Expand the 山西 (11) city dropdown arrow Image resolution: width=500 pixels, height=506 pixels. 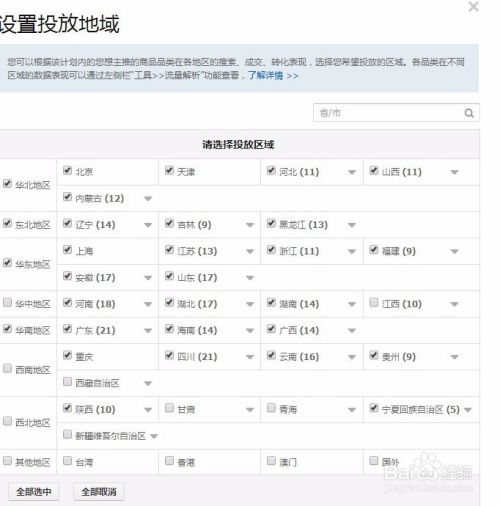454,172
